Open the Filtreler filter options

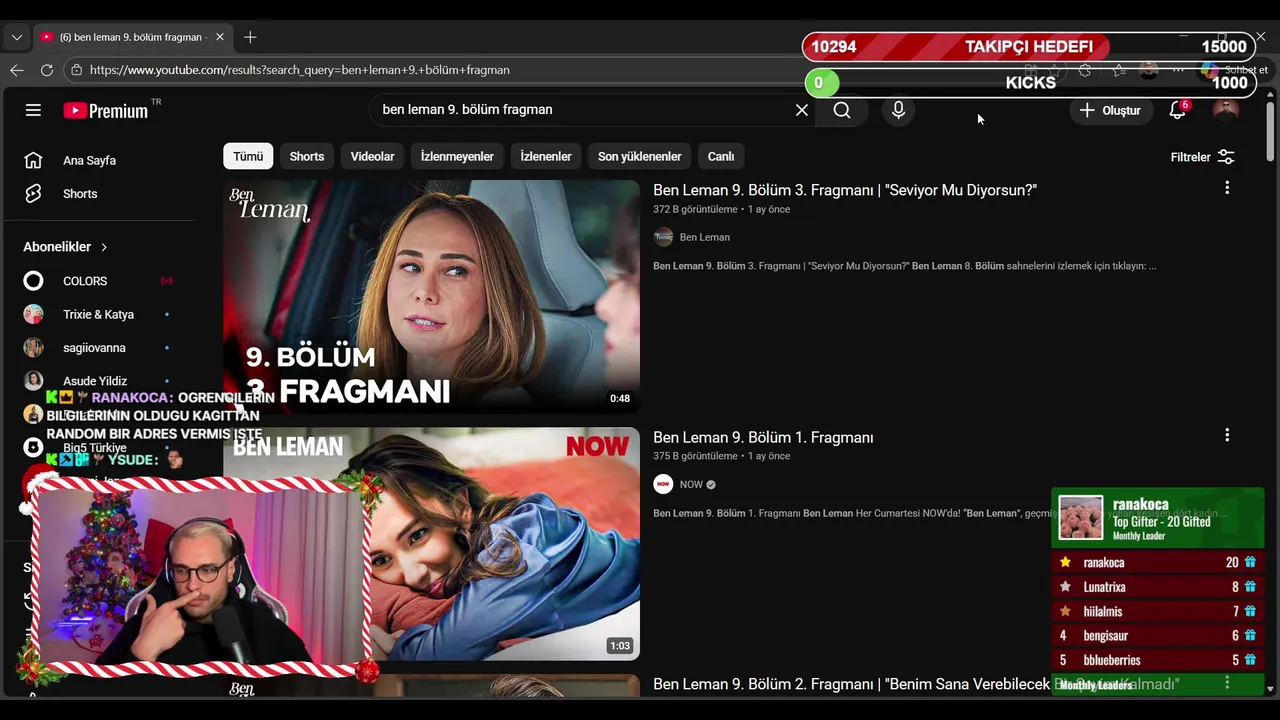coord(1202,157)
